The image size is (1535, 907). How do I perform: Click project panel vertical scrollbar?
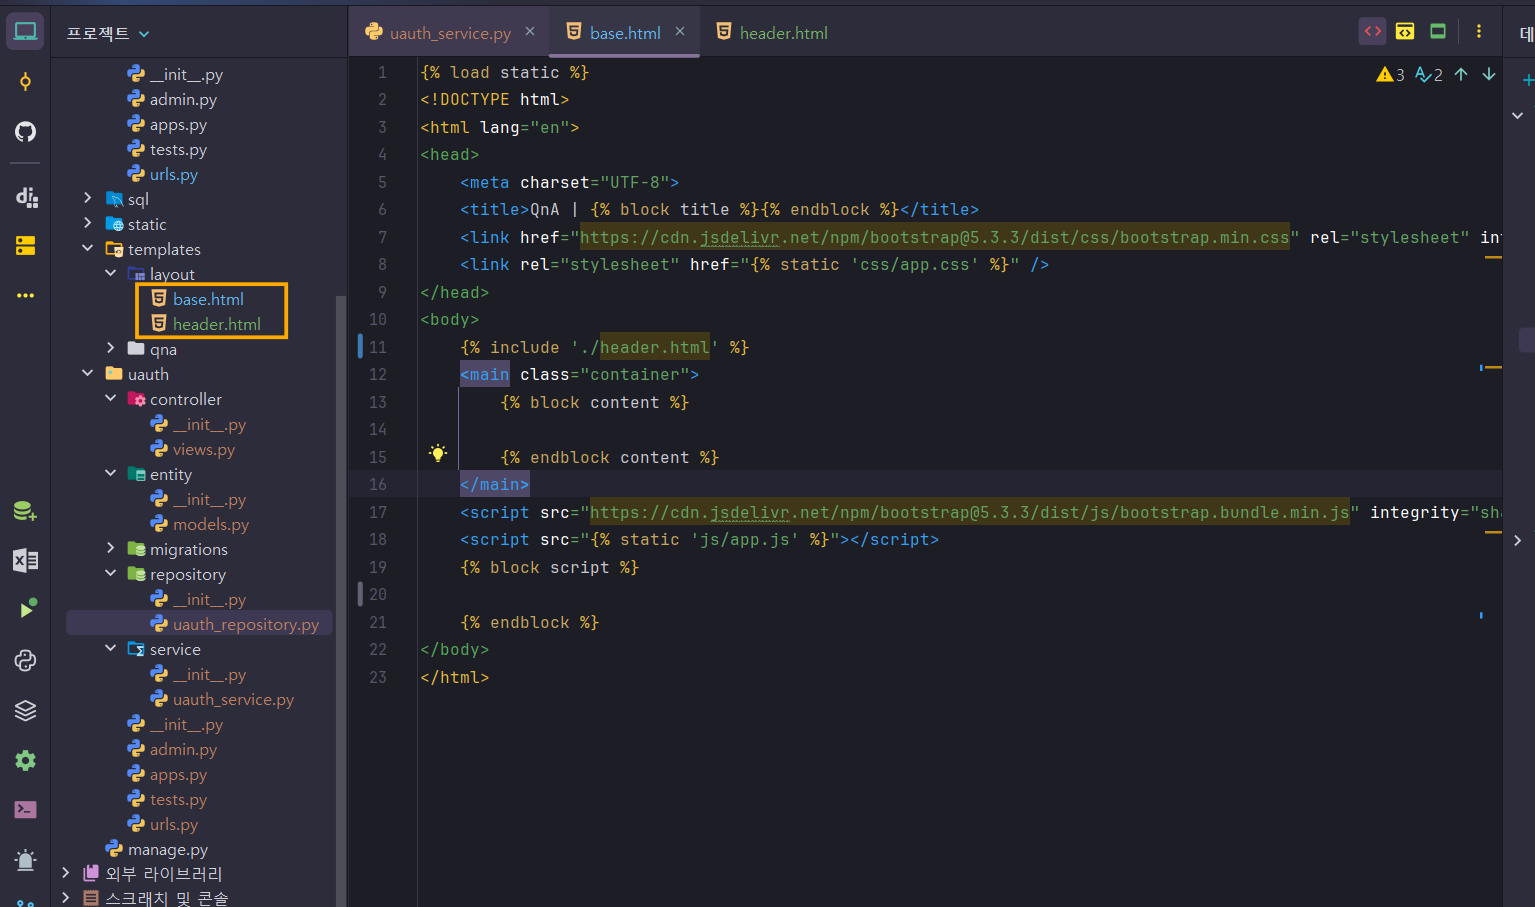pos(340,600)
